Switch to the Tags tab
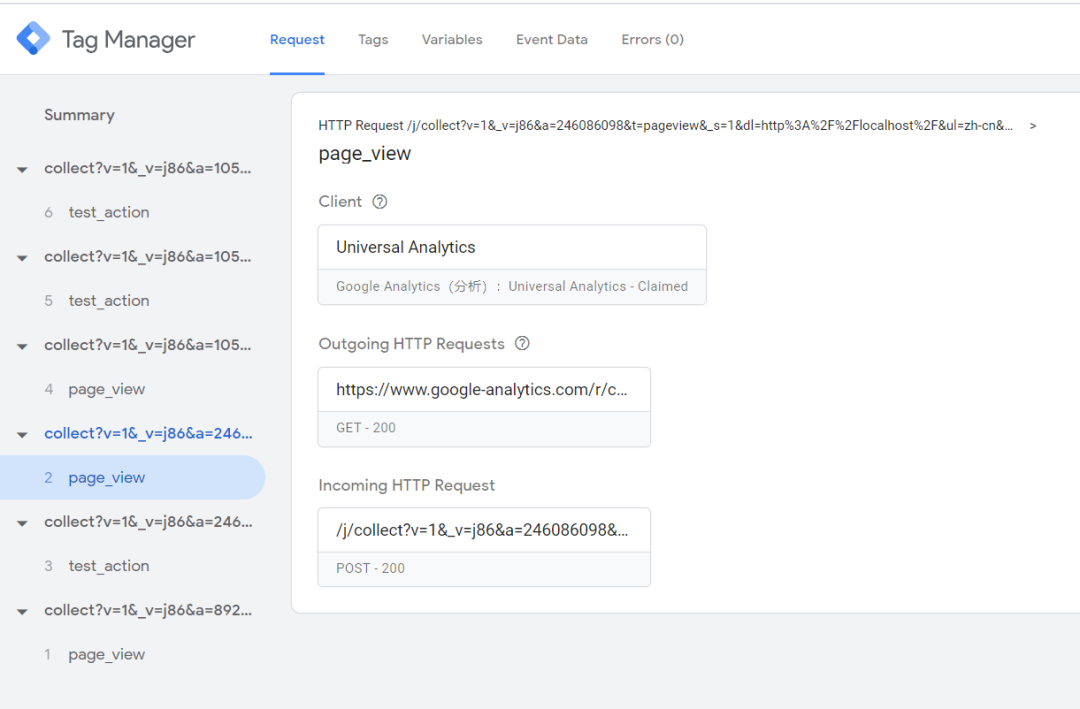The width and height of the screenshot is (1080, 709). click(x=373, y=39)
